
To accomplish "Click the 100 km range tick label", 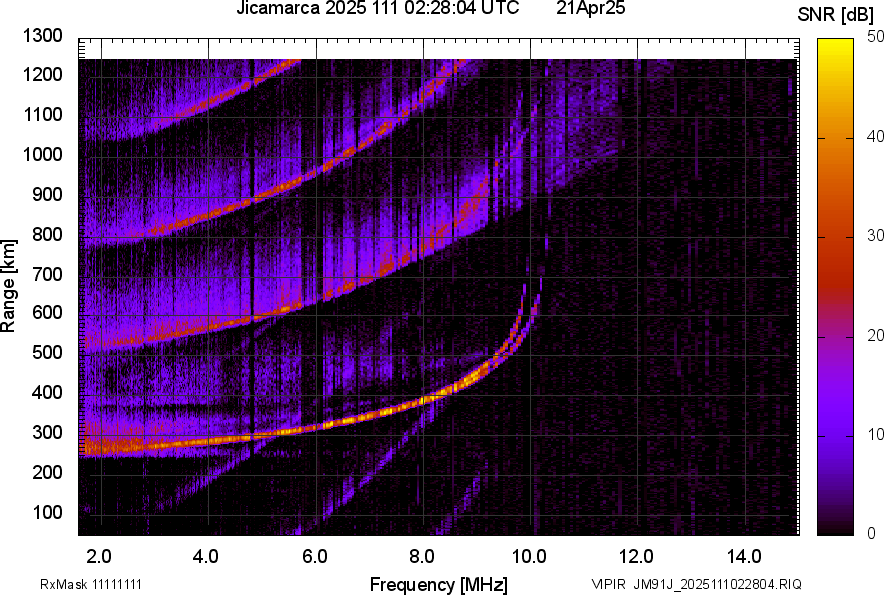I will point(47,512).
